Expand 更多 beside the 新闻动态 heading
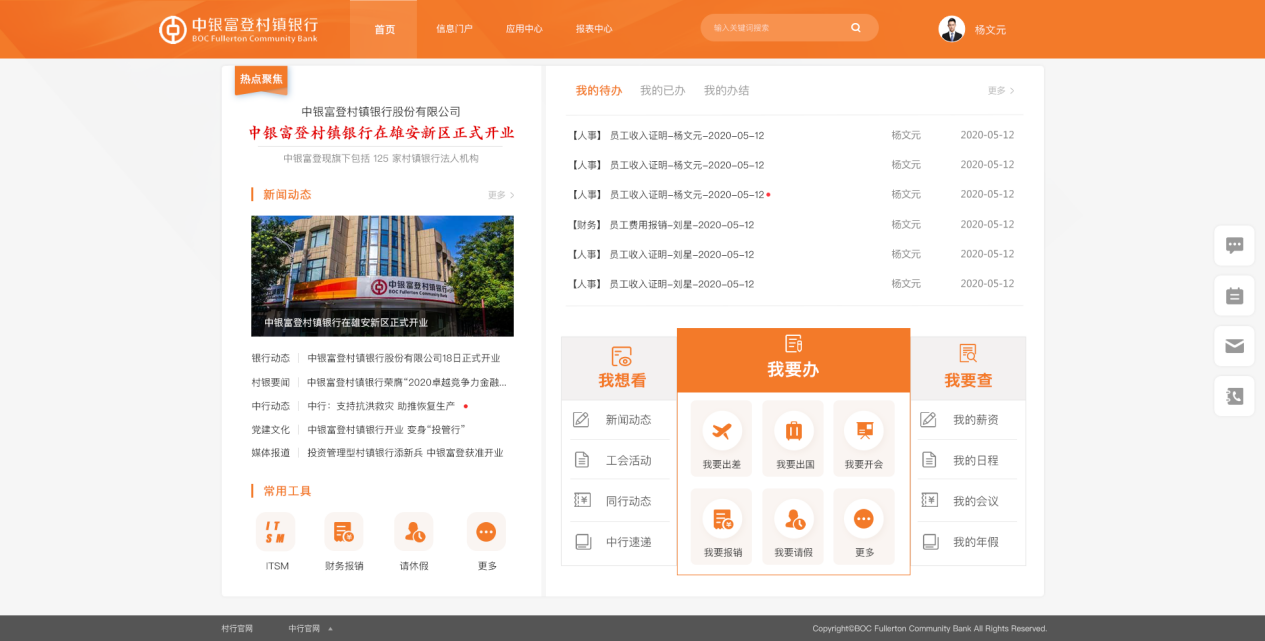The width and height of the screenshot is (1265, 641). click(501, 195)
